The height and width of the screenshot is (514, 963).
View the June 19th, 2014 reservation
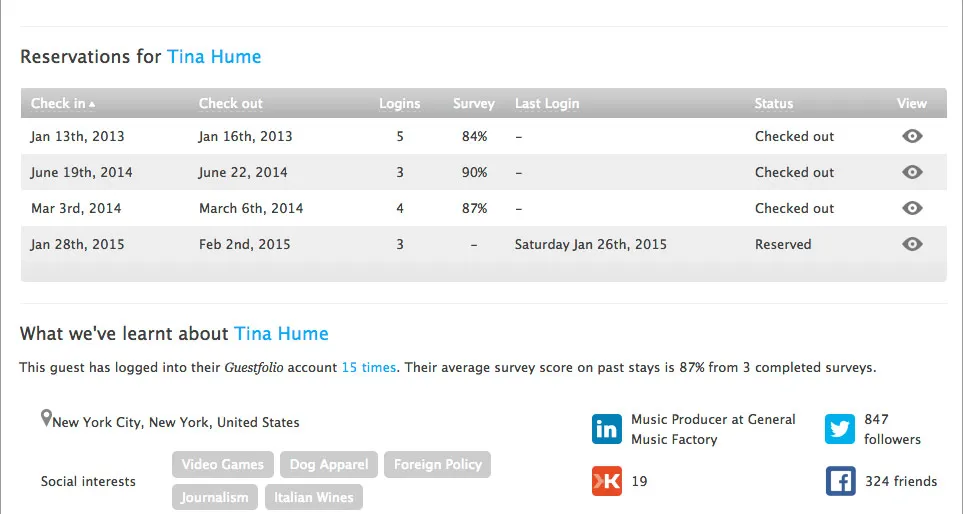(x=911, y=172)
